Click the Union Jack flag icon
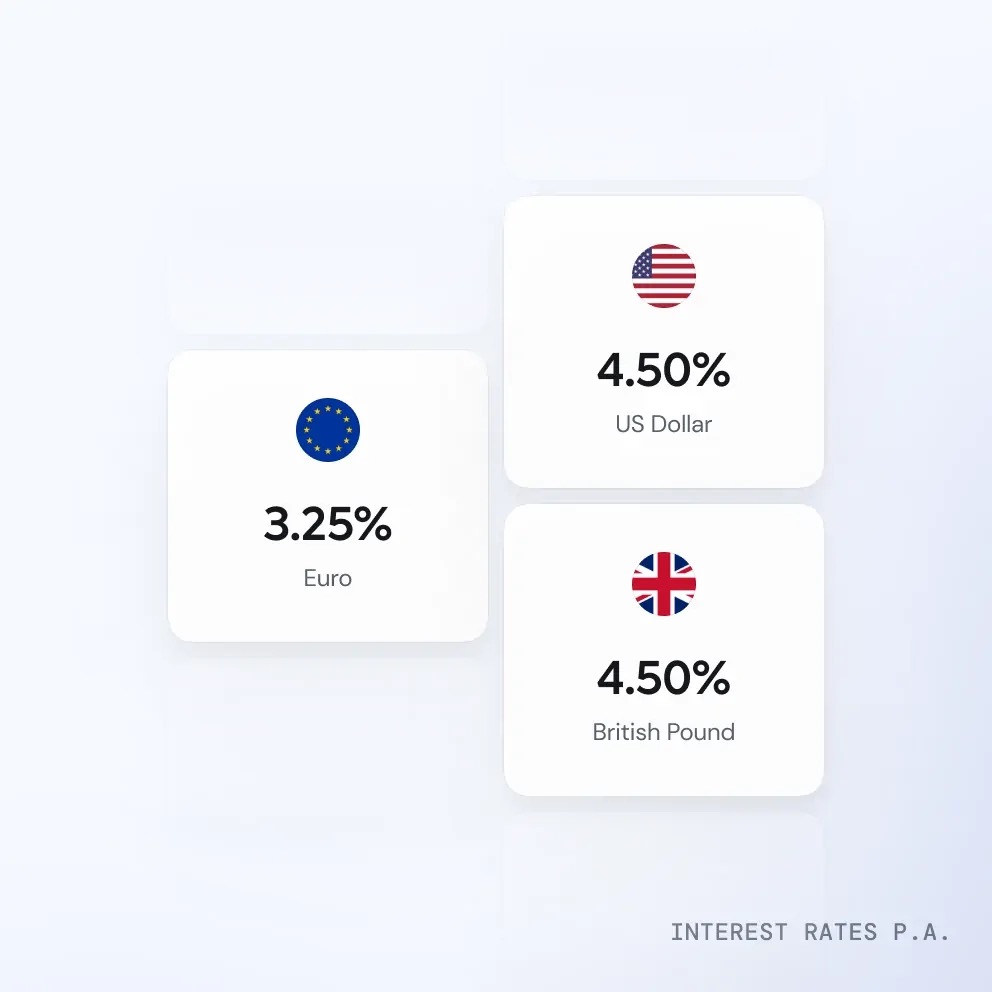Viewport: 992px width, 992px height. 664,584
